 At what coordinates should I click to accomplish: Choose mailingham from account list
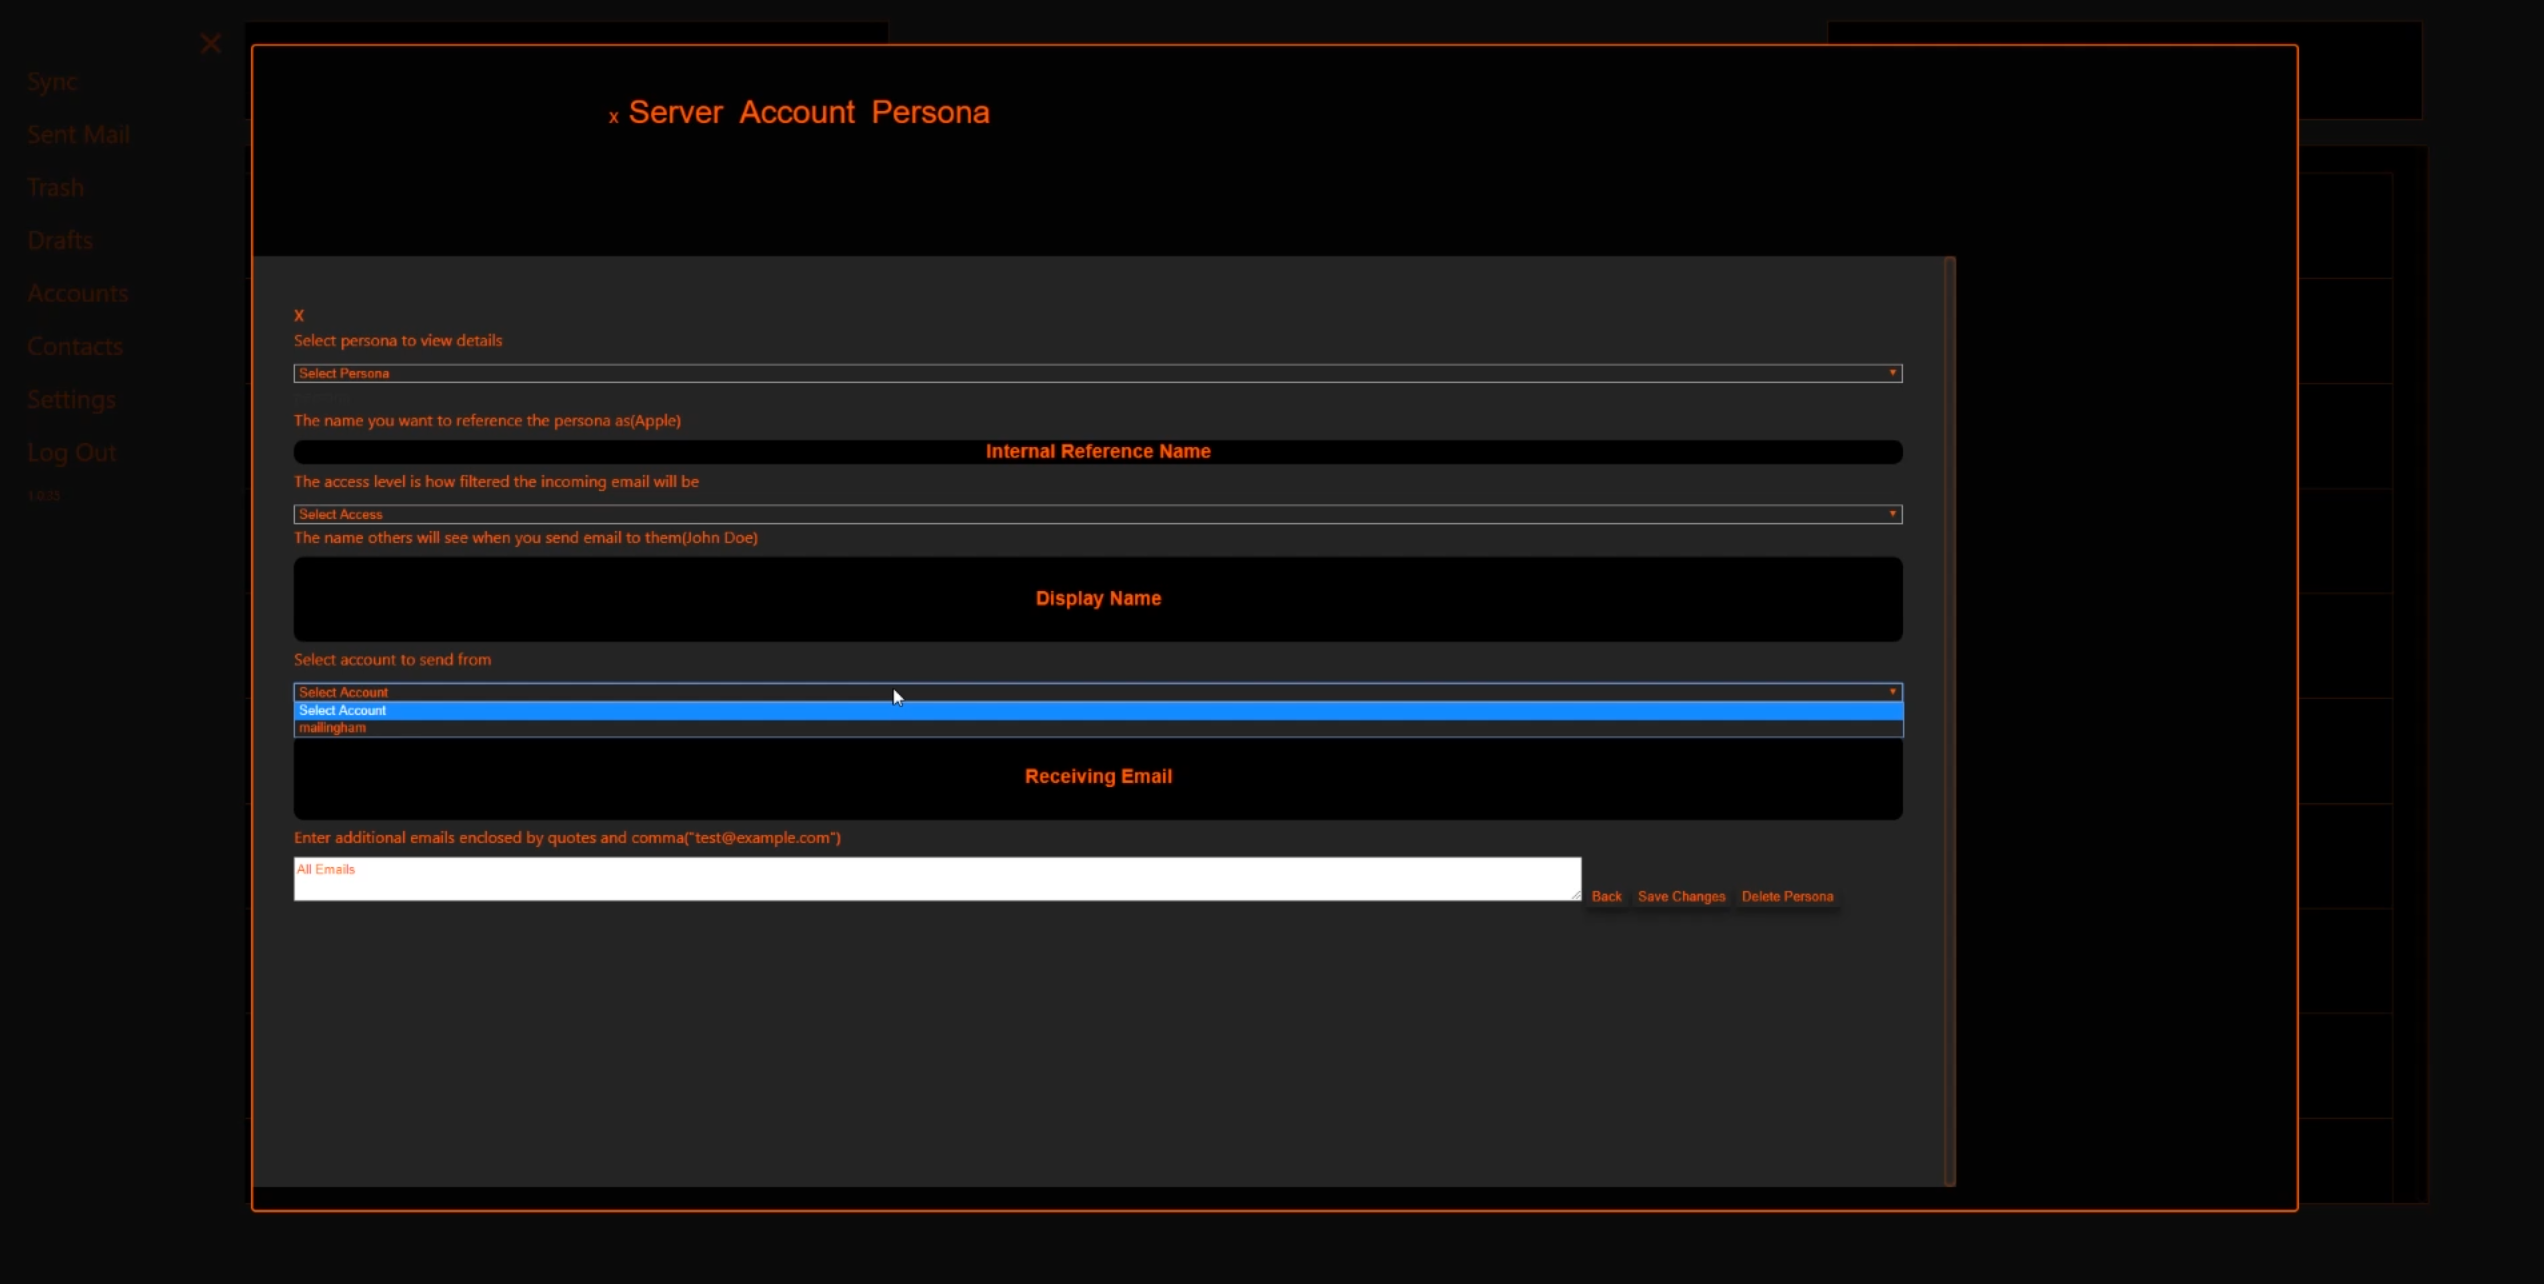click(333, 728)
